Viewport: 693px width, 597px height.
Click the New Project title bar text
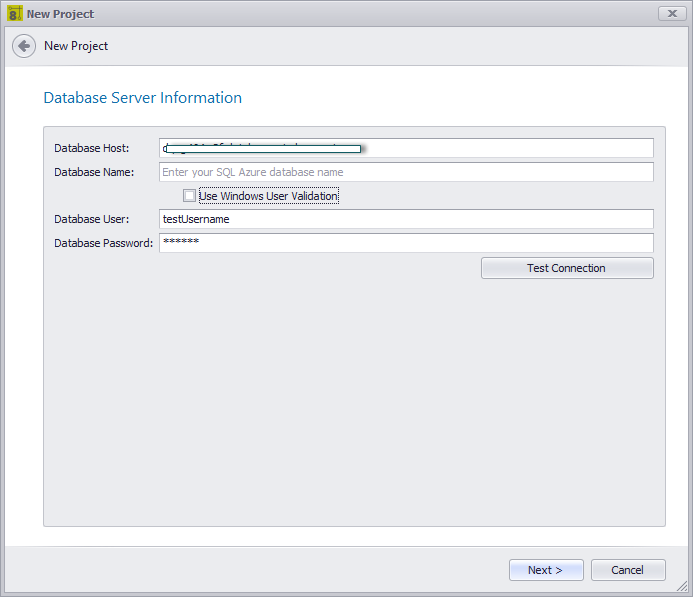(x=60, y=14)
